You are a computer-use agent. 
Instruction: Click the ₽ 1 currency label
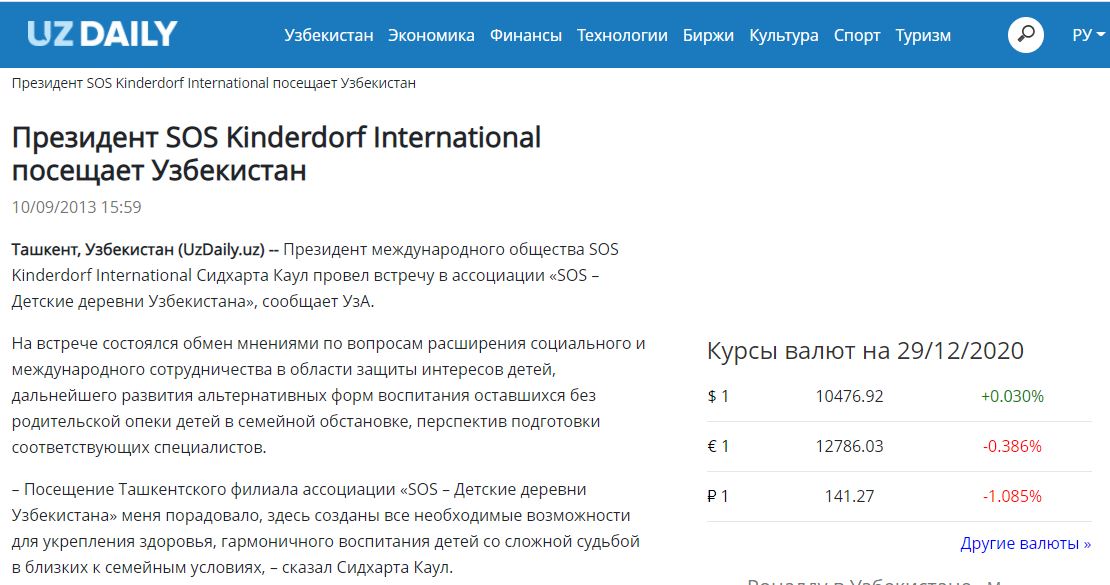(x=718, y=496)
